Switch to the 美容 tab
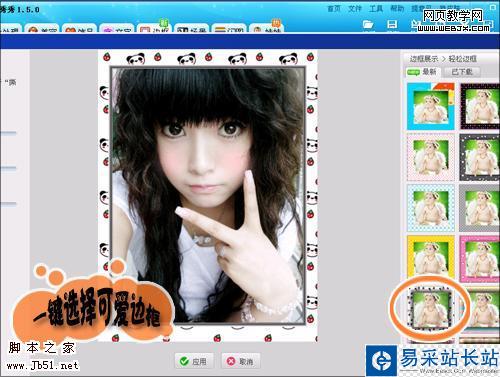500x377 pixels. coord(42,29)
